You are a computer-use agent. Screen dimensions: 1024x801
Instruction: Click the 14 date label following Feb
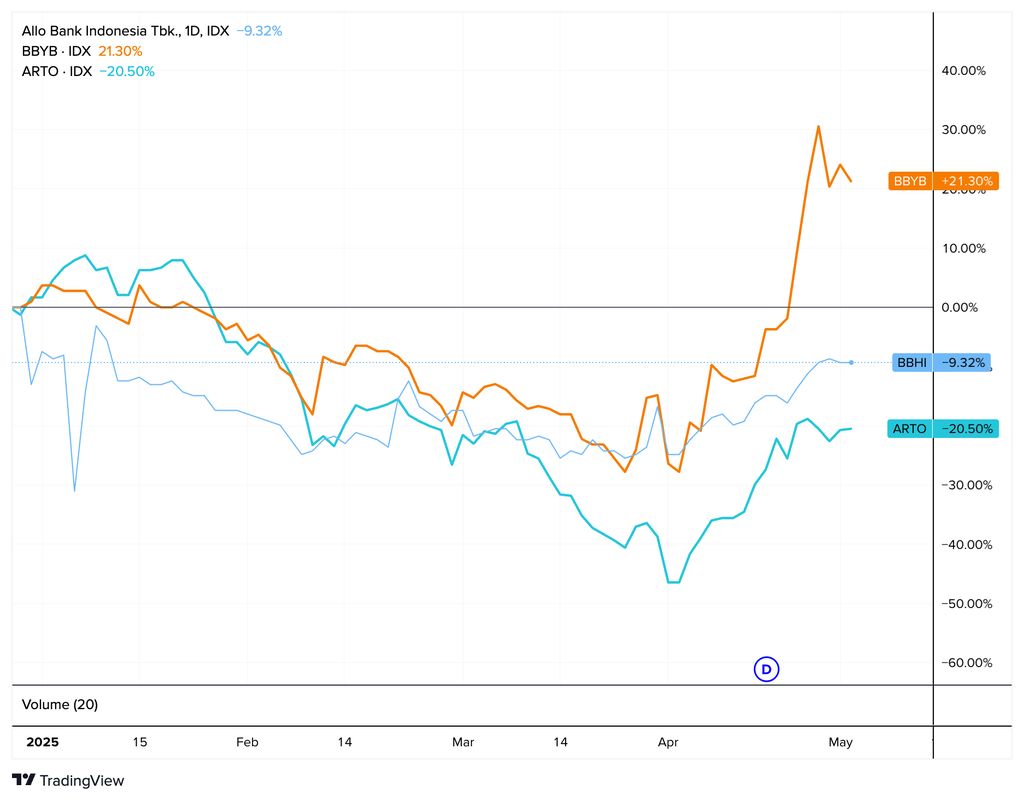(x=345, y=742)
